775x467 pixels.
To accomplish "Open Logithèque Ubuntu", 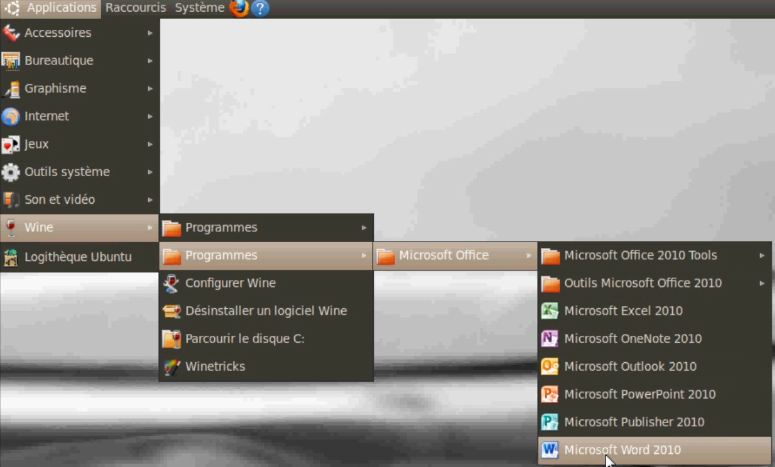I will pyautogui.click(x=80, y=257).
